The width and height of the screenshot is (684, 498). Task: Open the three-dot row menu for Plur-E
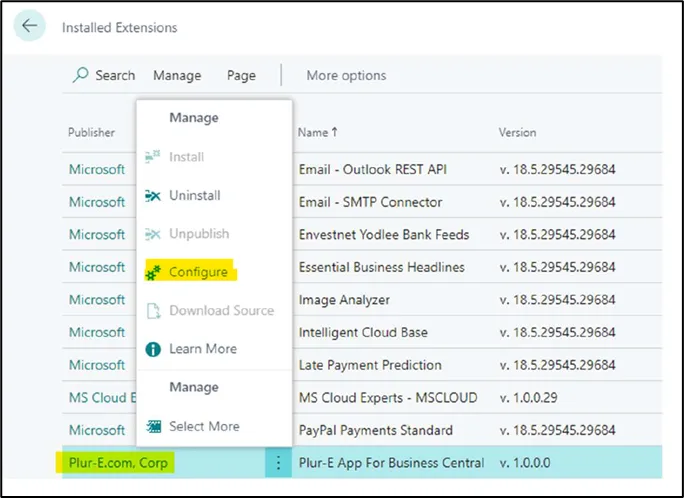pos(278,462)
